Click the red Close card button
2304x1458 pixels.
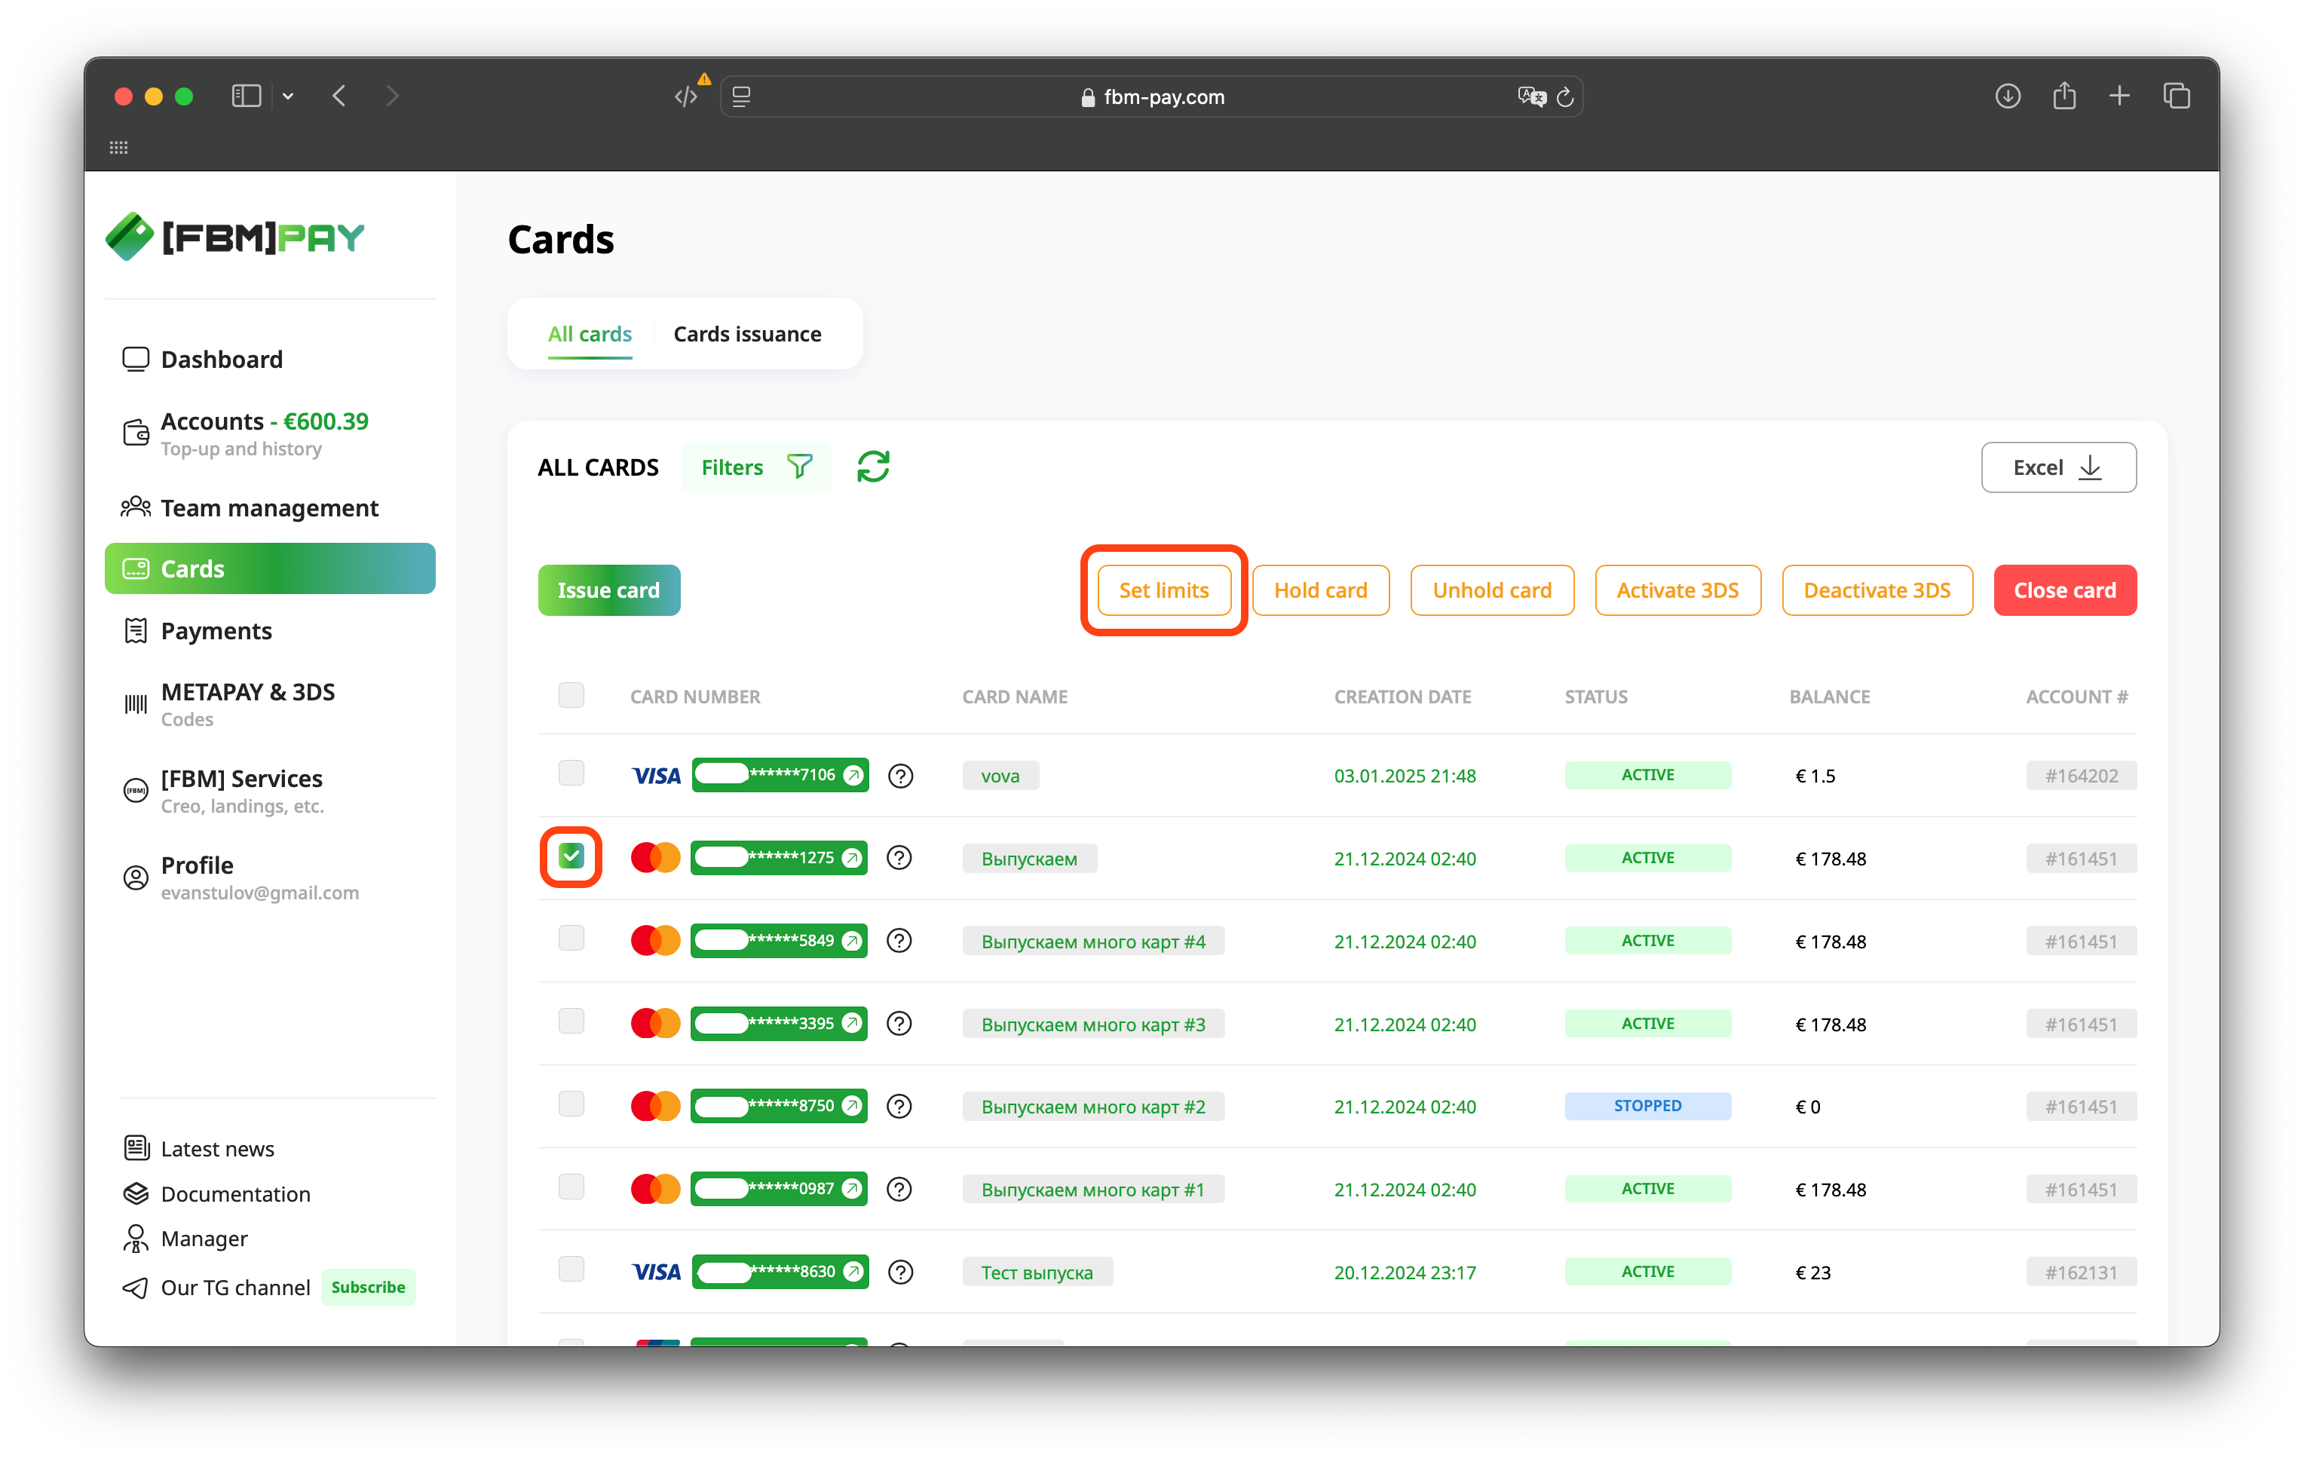tap(2064, 590)
